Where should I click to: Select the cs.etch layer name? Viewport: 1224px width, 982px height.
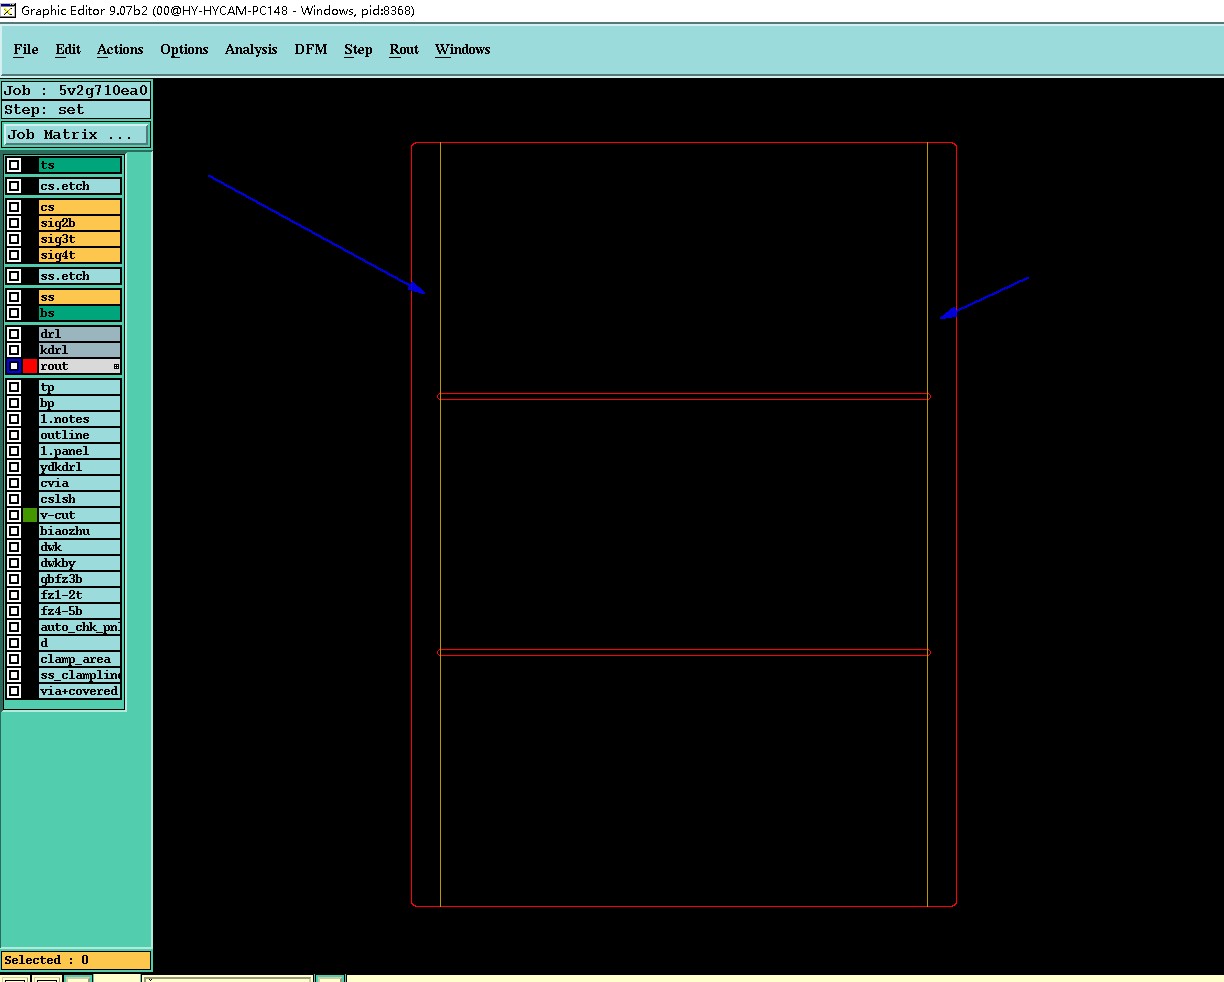[x=80, y=186]
